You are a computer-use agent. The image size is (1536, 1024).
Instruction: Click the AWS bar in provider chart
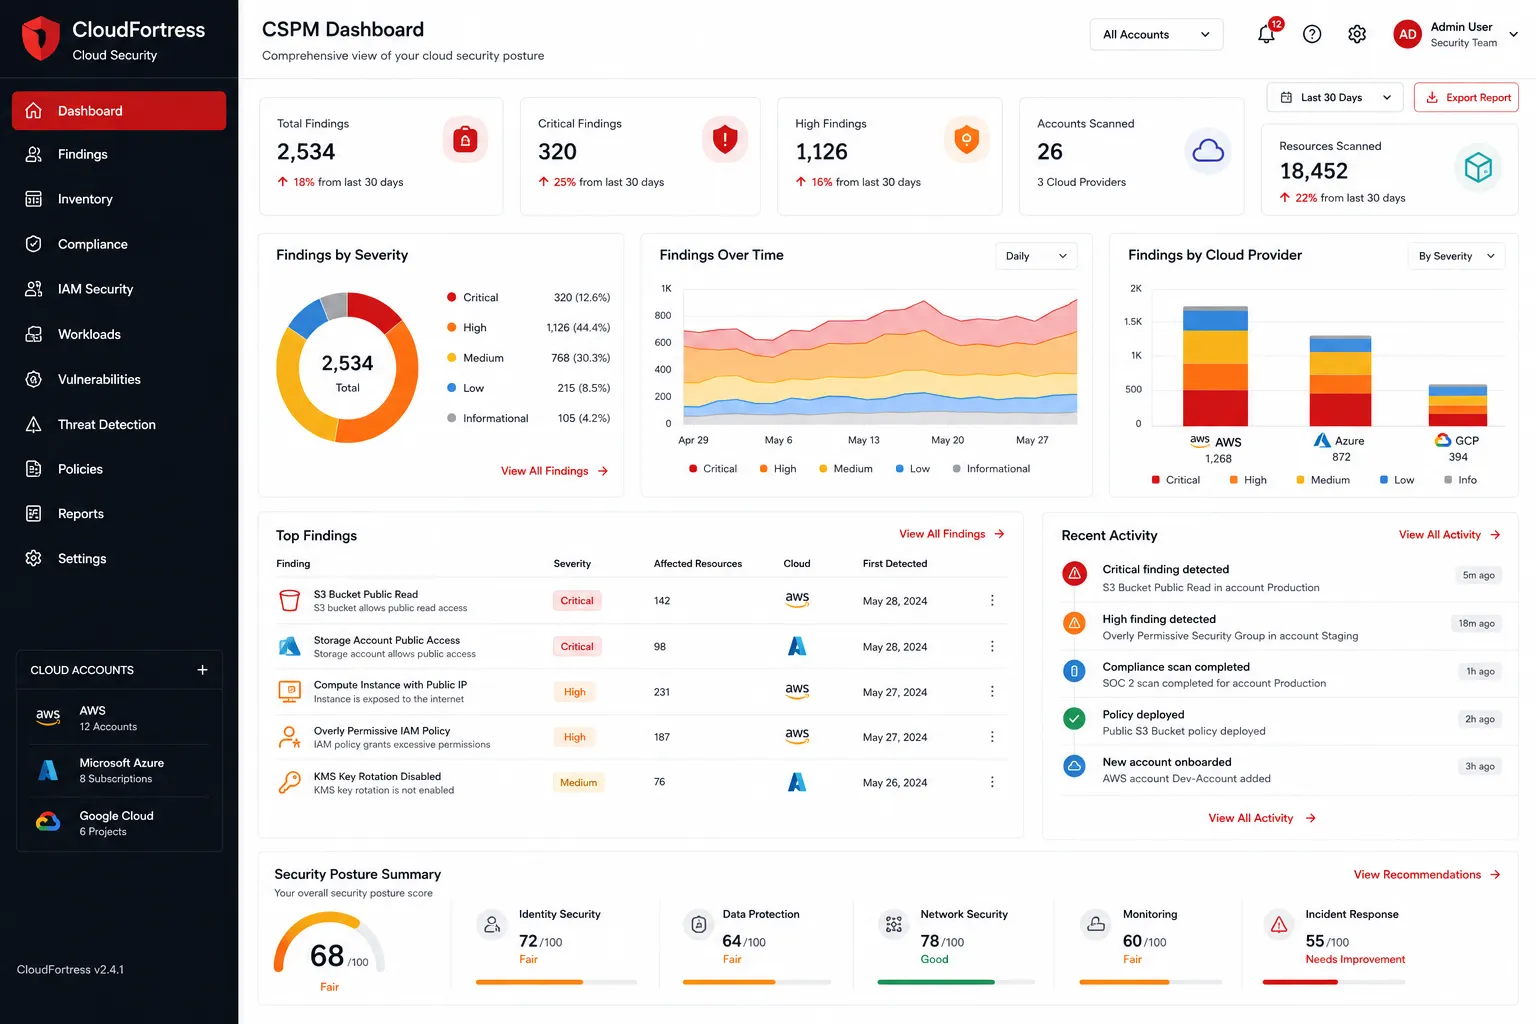(1215, 366)
